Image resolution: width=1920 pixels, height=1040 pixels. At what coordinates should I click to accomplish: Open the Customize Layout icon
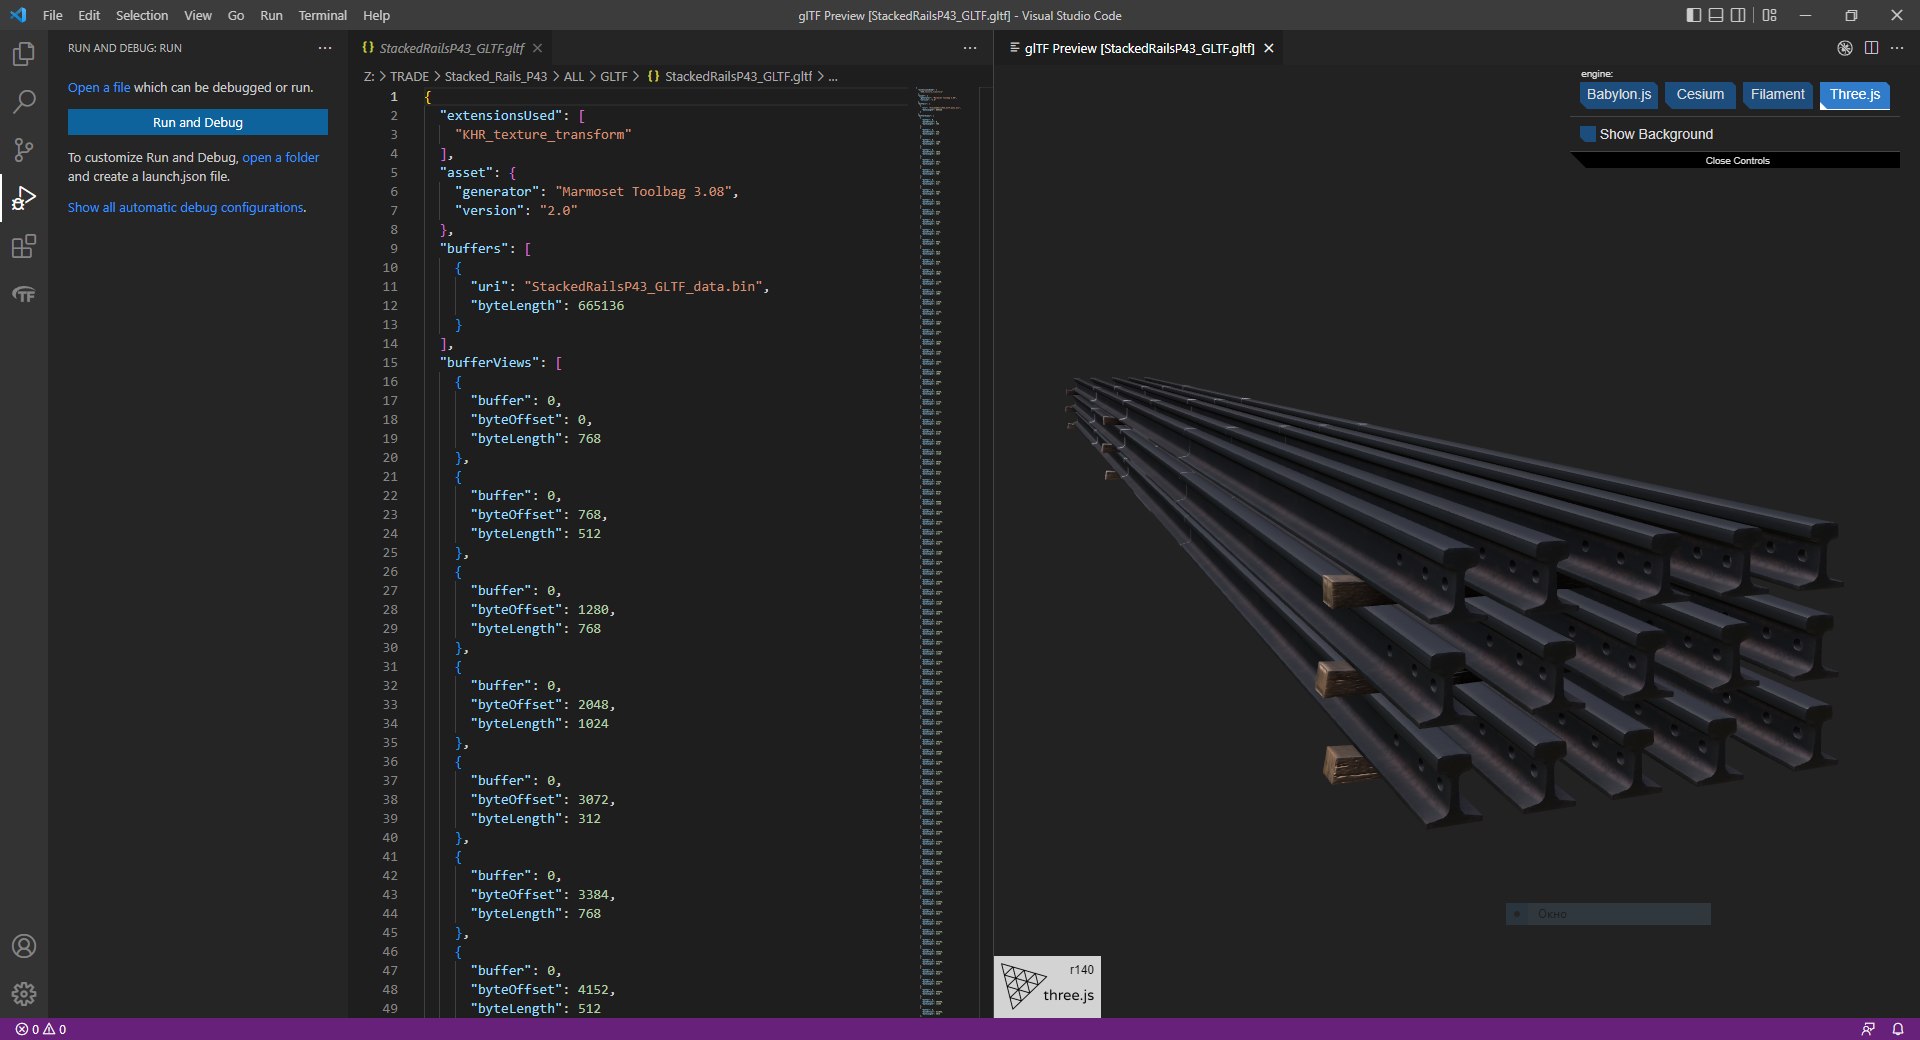[1770, 15]
